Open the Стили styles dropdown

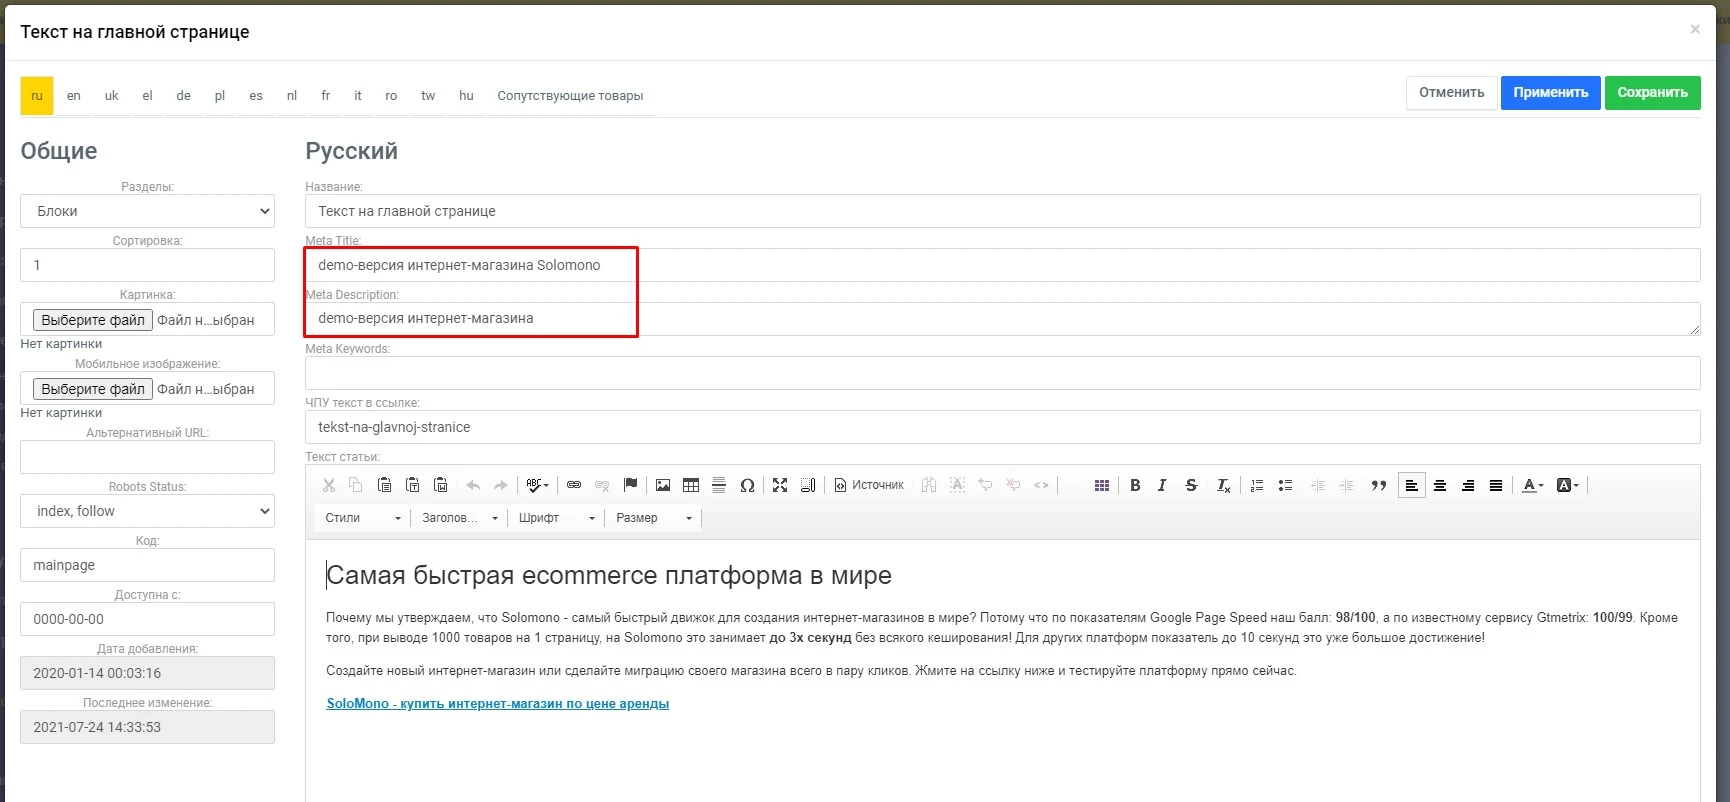[x=362, y=518]
